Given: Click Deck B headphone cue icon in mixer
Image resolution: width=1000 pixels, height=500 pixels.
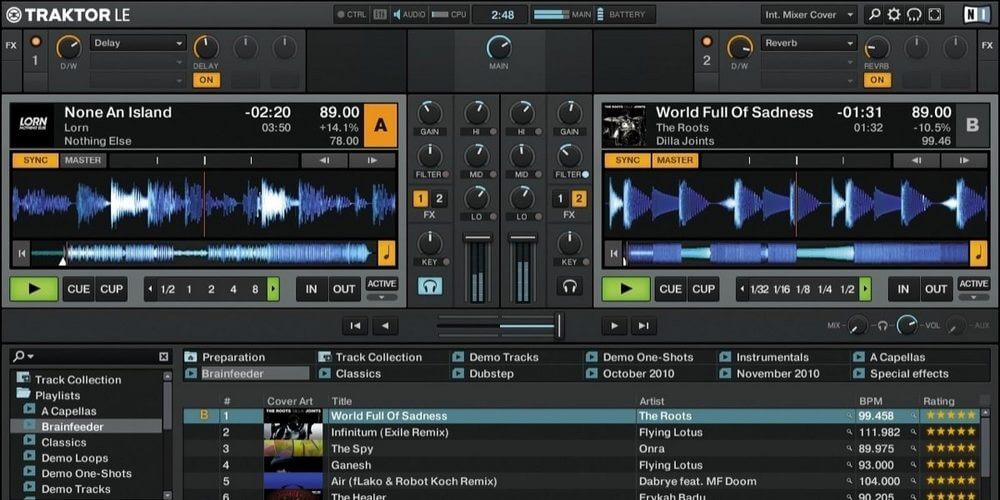Looking at the screenshot, I should 569,286.
